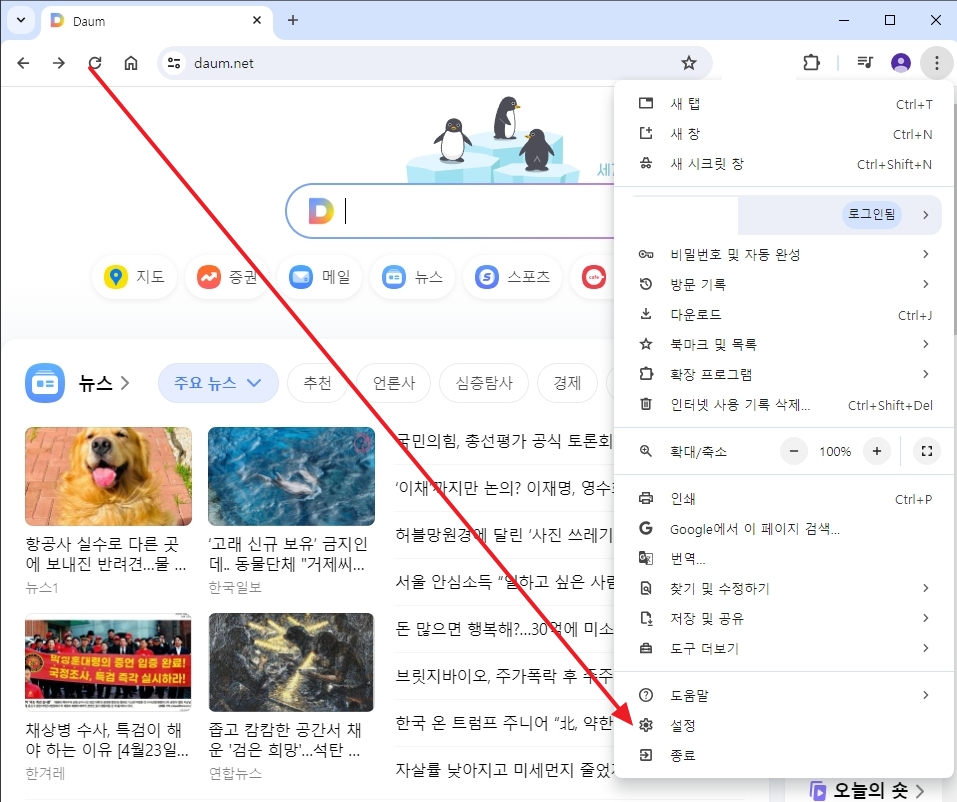The image size is (957, 802).
Task: Open the browser home page icon
Action: click(x=131, y=63)
